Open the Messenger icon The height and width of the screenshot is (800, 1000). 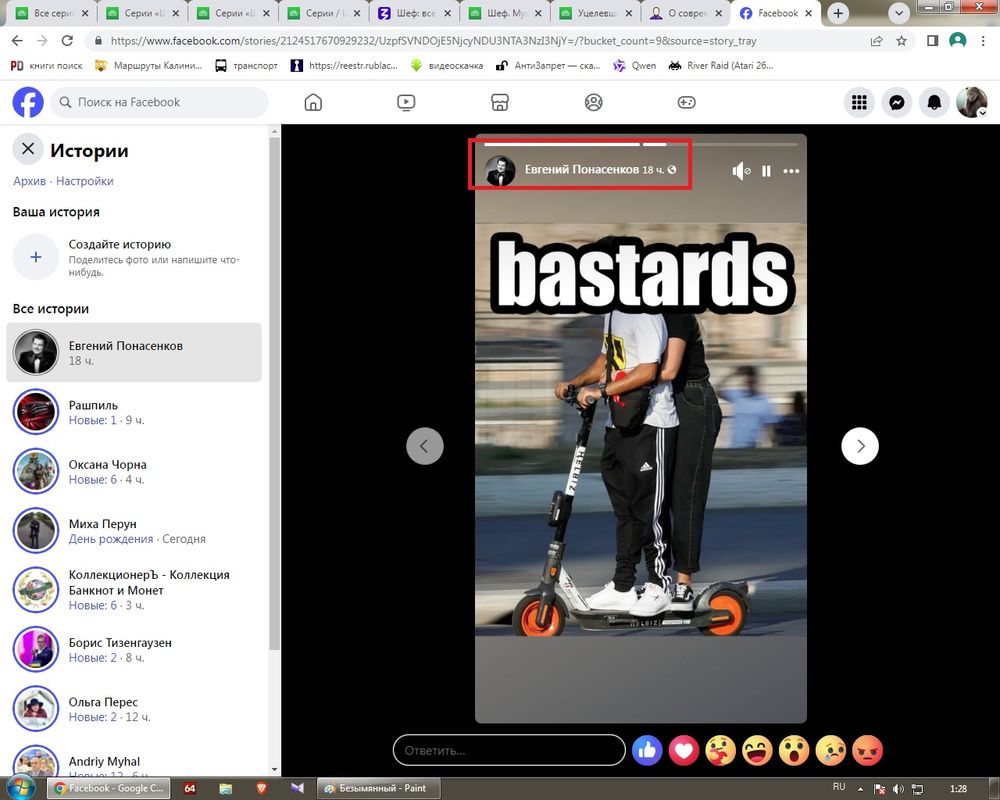click(x=897, y=102)
